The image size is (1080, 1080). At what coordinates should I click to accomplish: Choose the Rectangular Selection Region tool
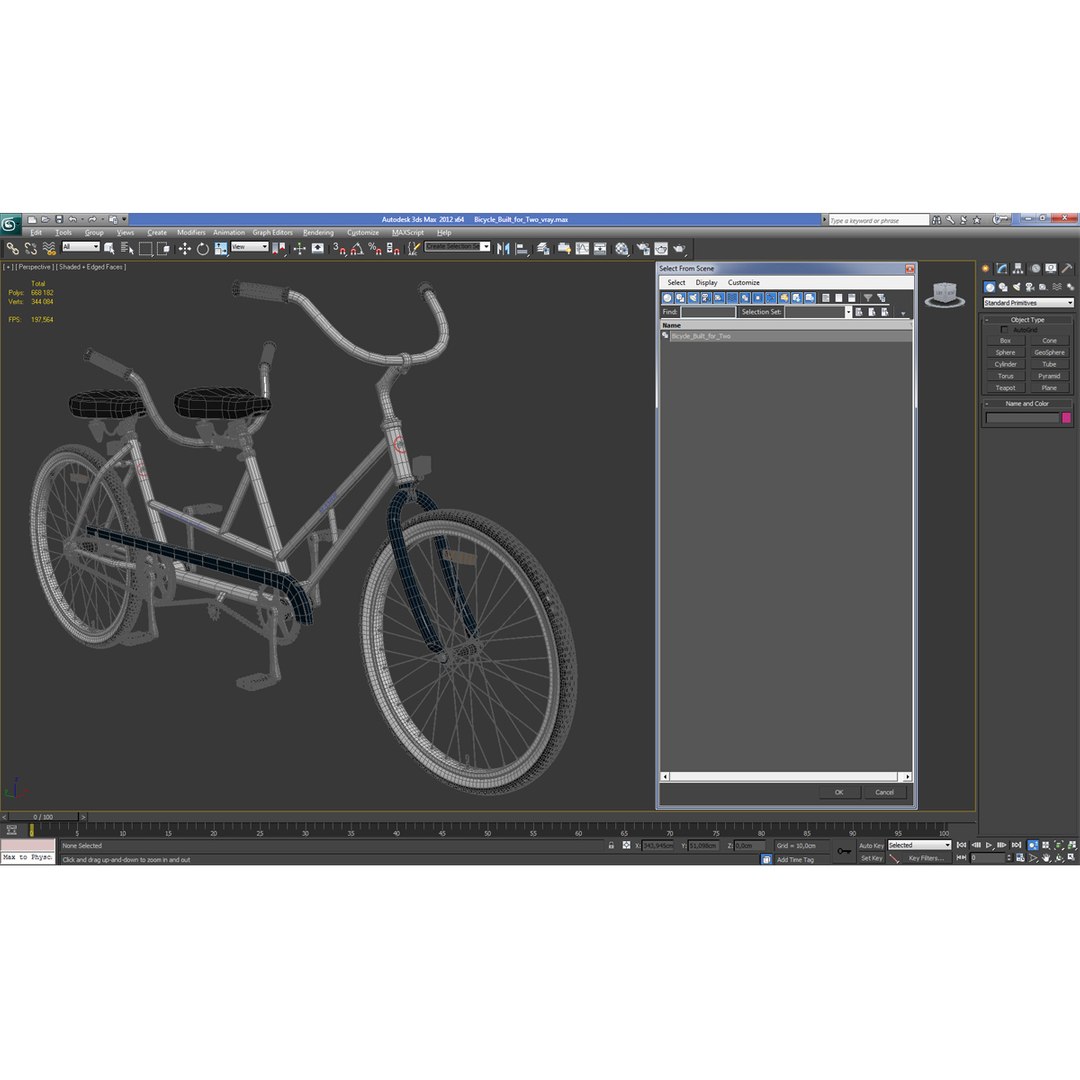pos(145,249)
